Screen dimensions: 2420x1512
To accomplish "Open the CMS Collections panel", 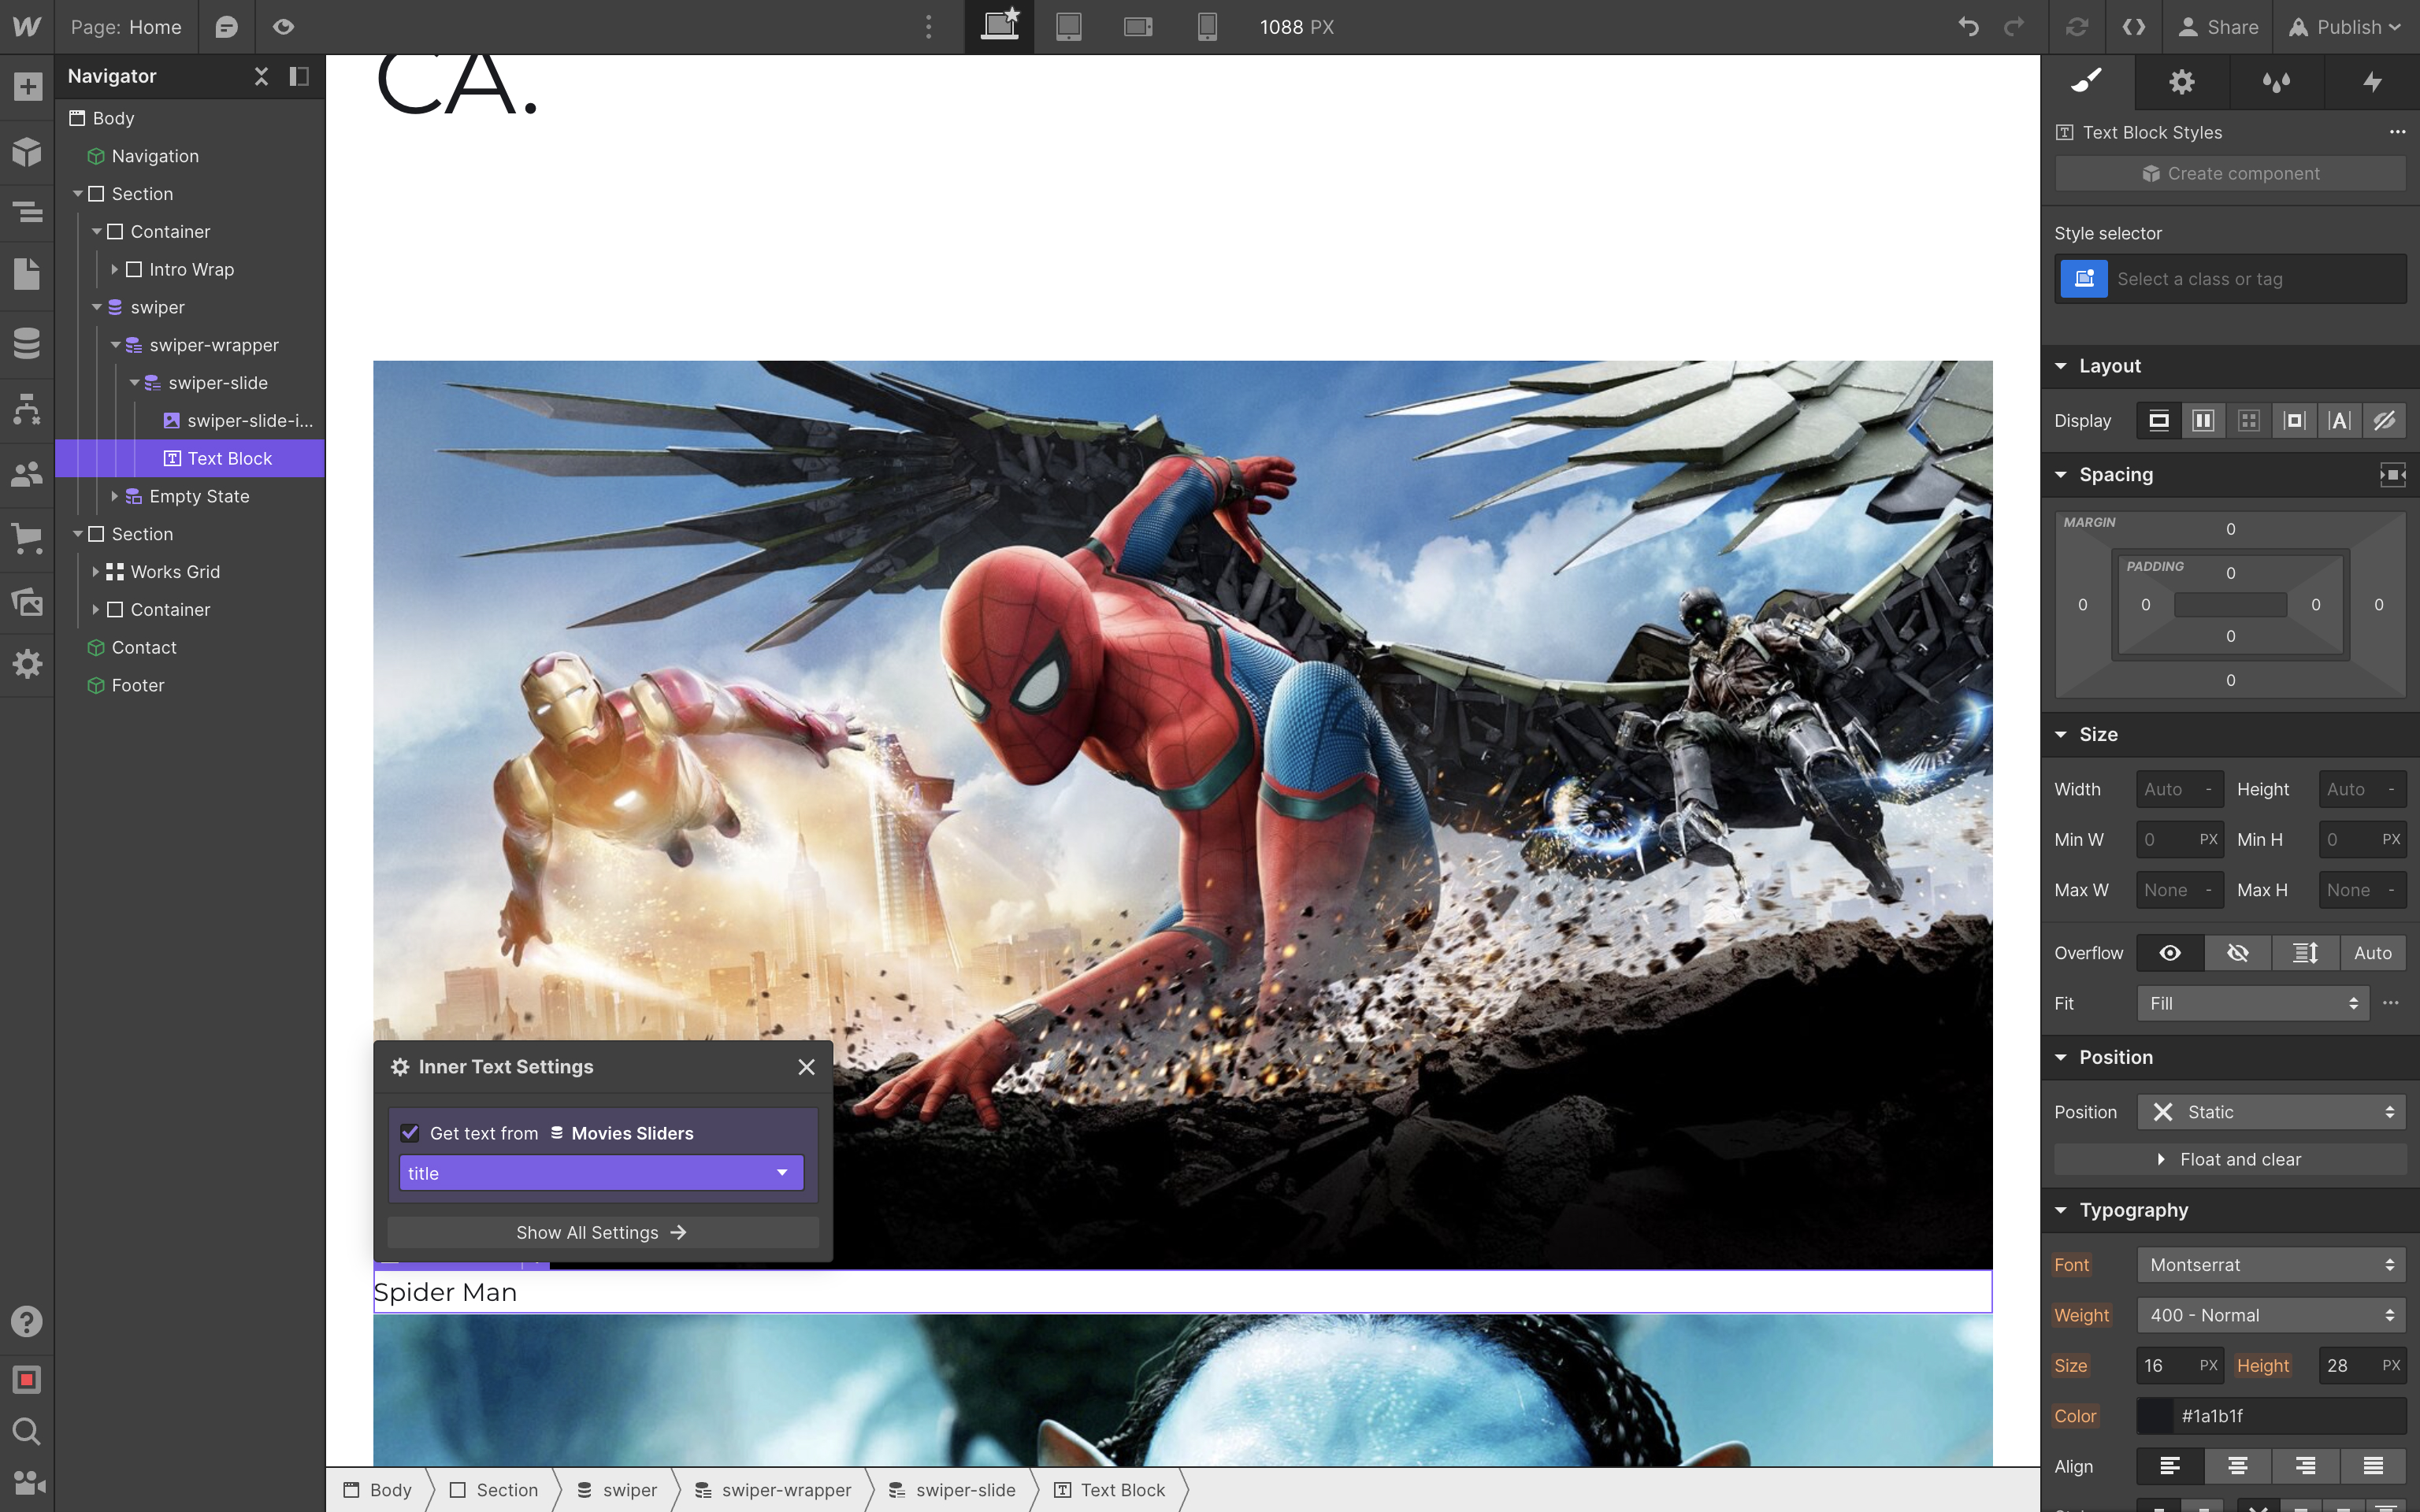I will point(27,343).
